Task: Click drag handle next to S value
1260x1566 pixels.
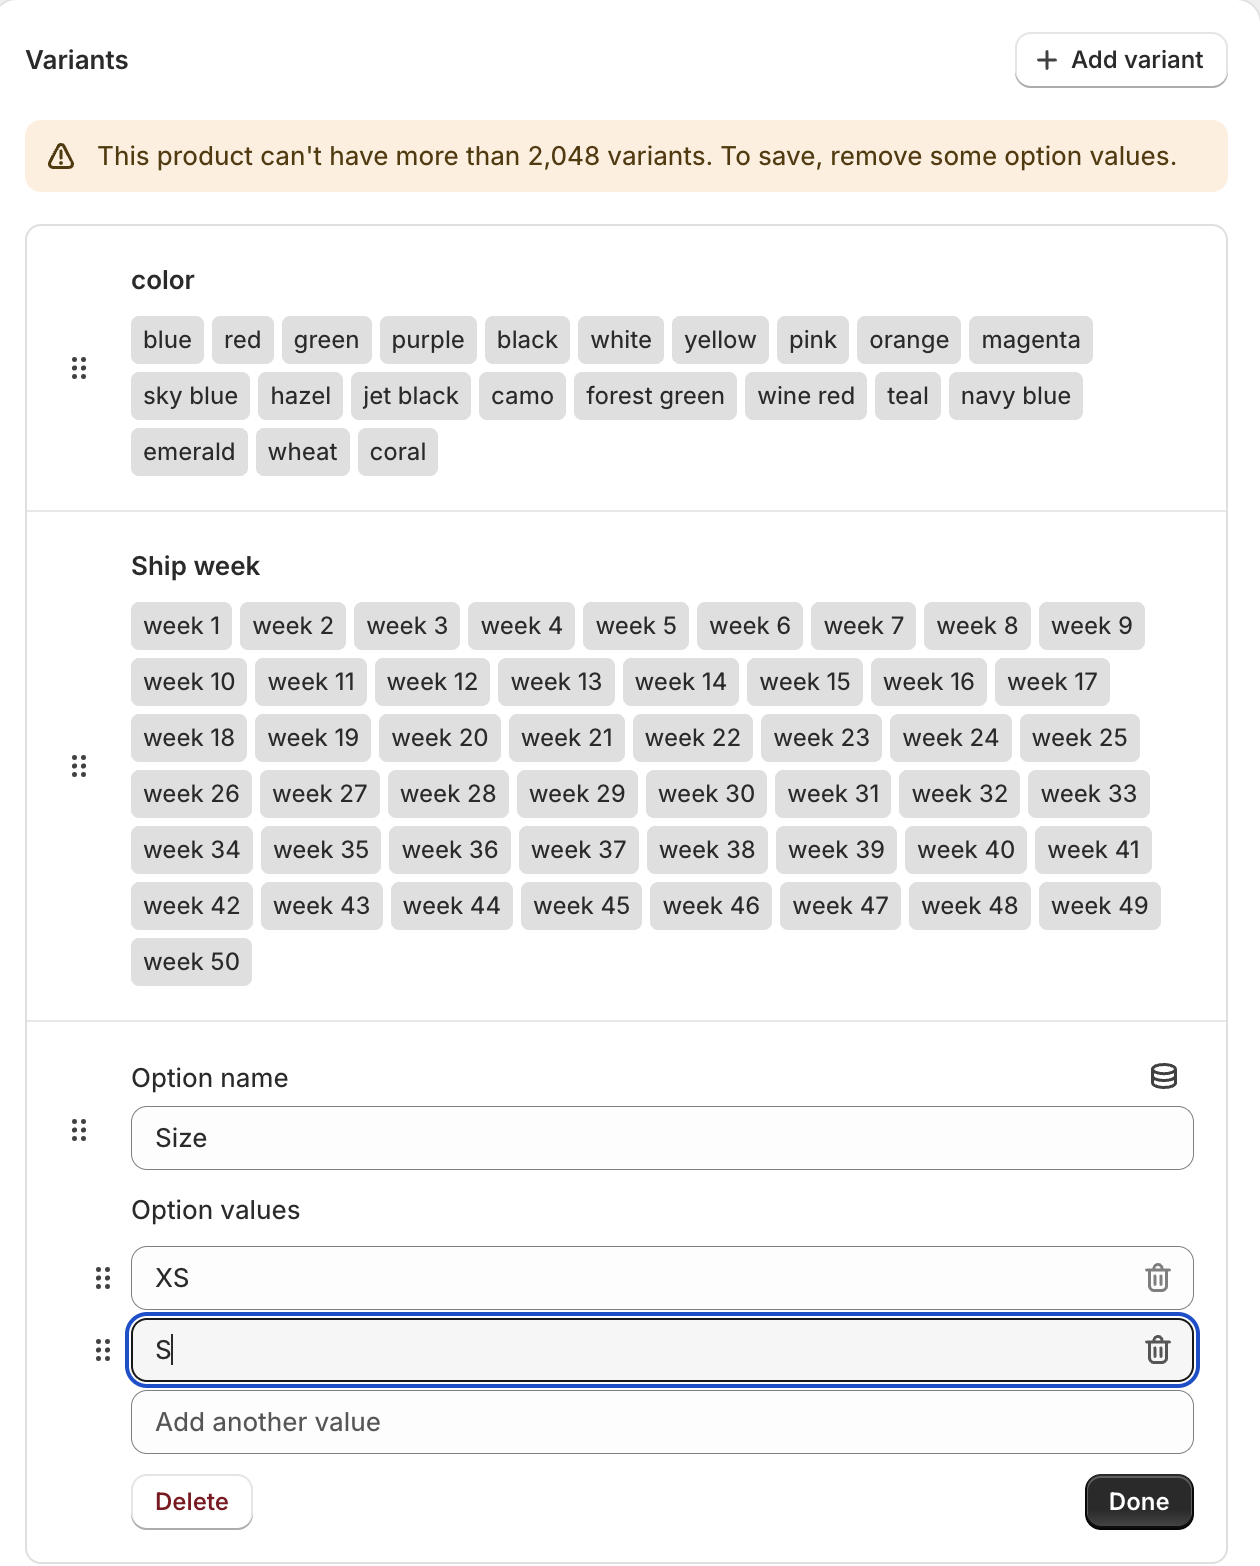Action: (103, 1351)
